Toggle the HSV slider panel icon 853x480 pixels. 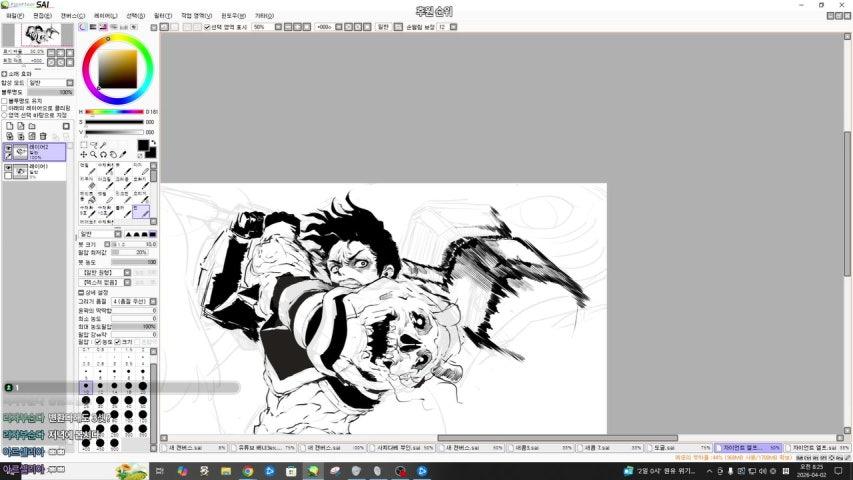(103, 27)
